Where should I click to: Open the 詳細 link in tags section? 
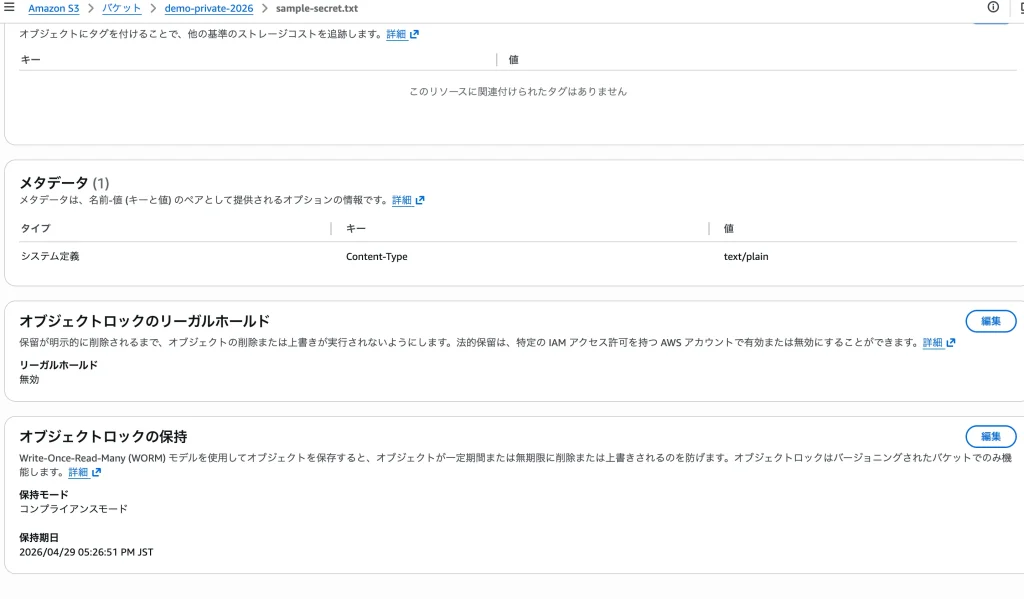tap(397, 34)
